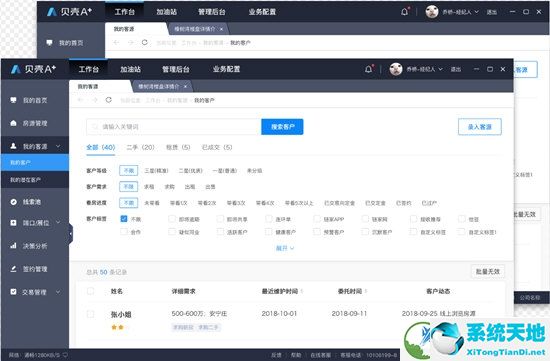Click the 贝壳A+ logo in front window
The height and width of the screenshot is (361, 550).
[x=34, y=69]
